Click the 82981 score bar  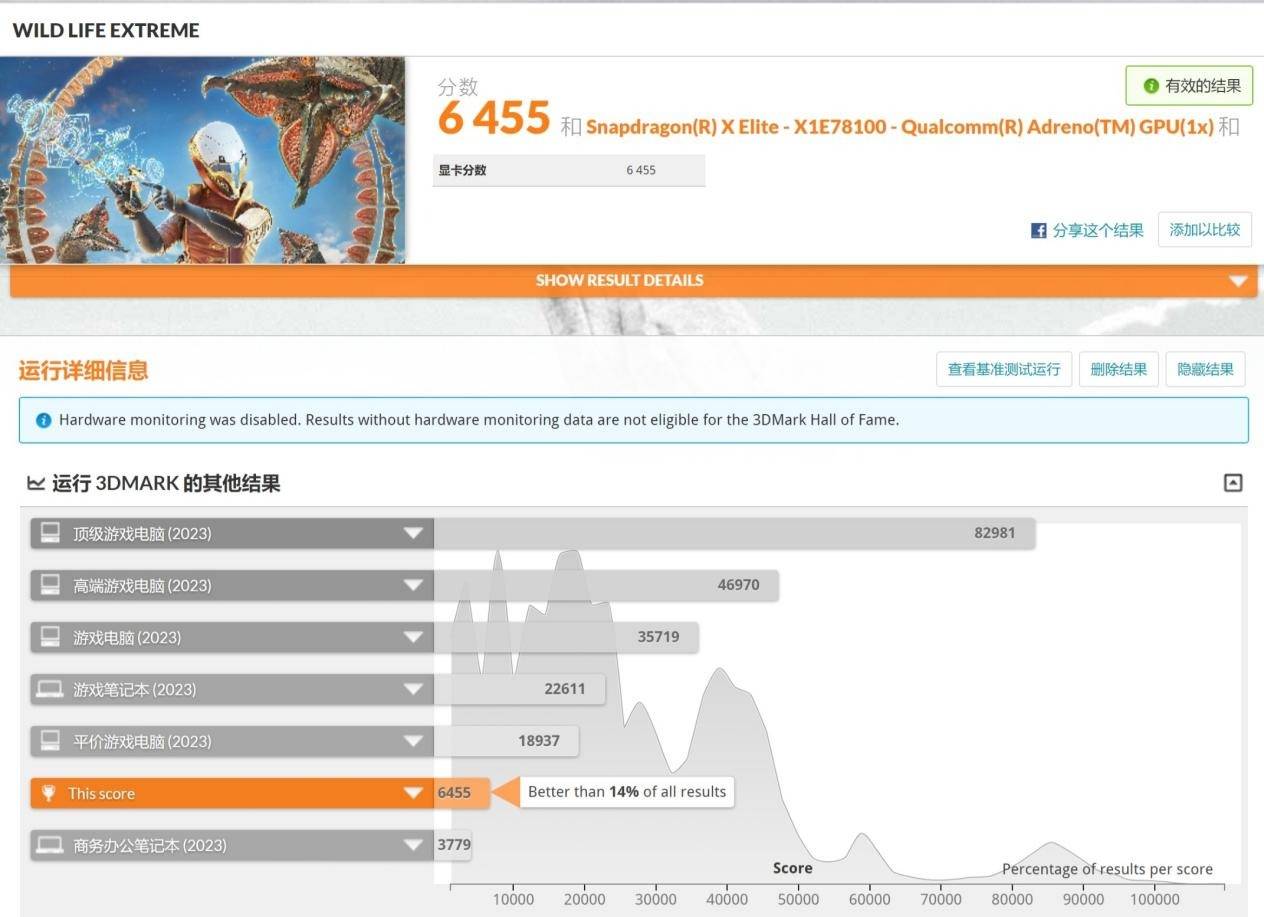point(734,533)
